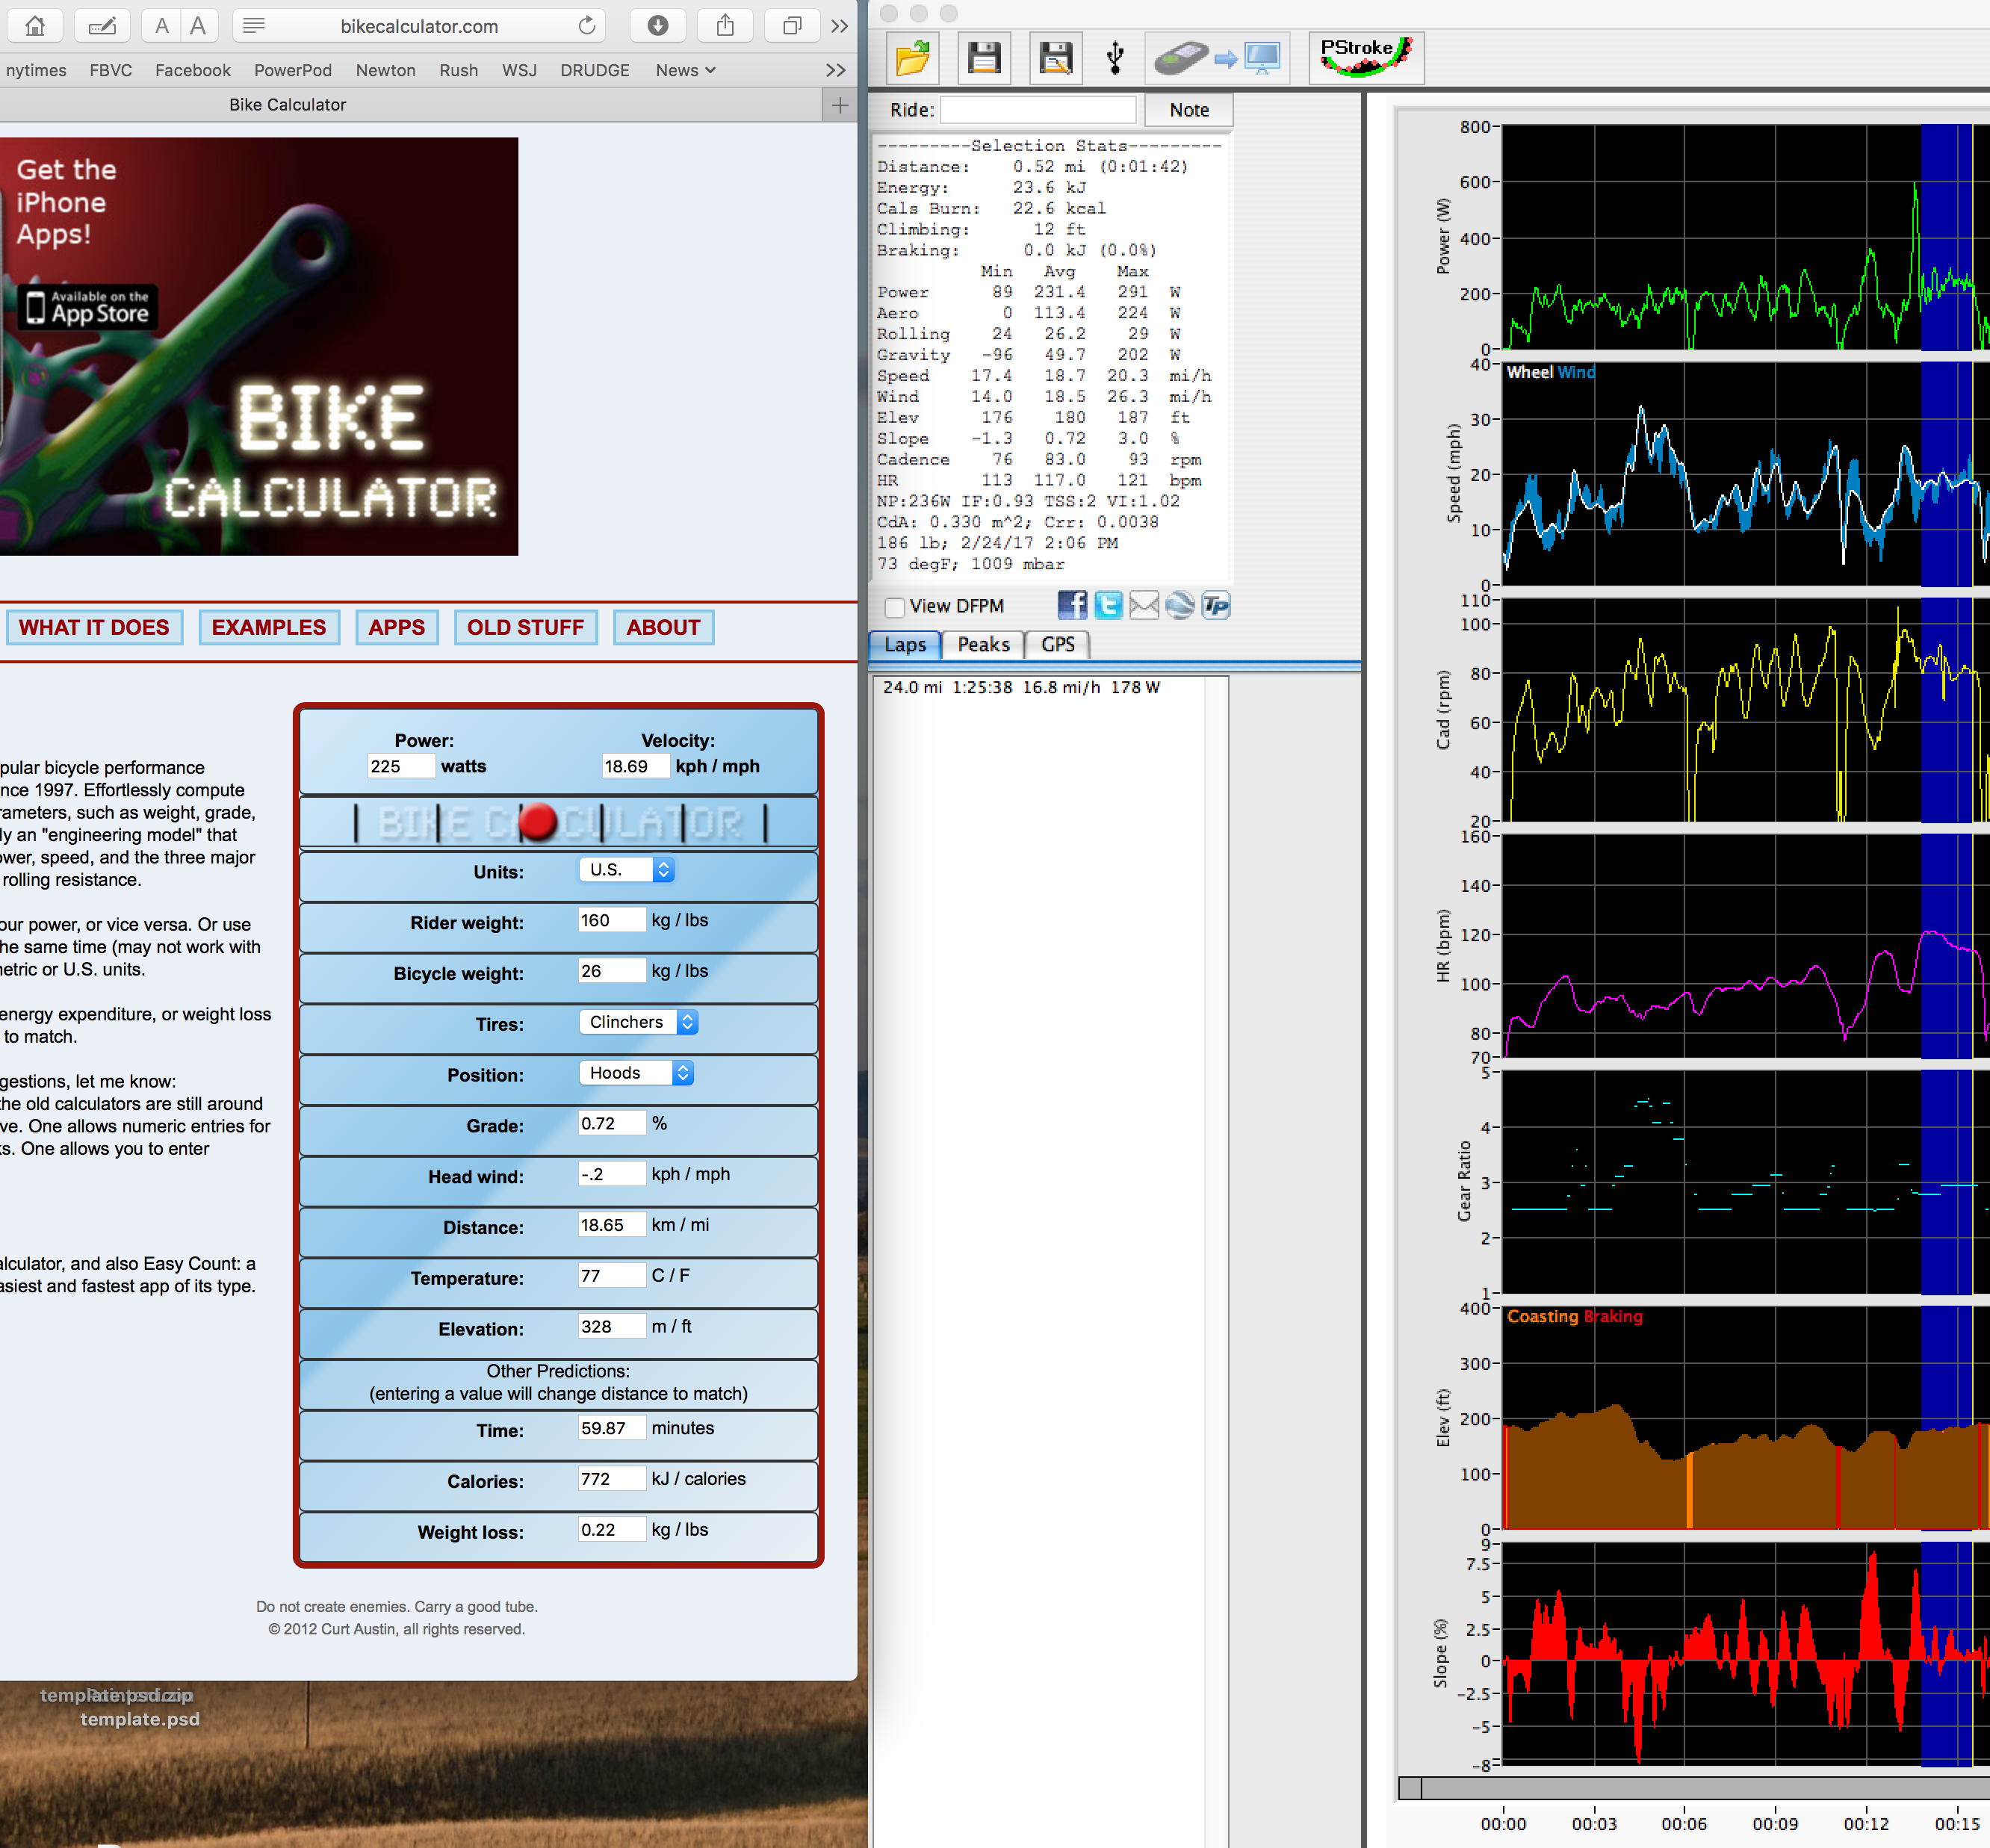Share ride to Facebook icon
Screen dimensions: 1990x1848
pos(1072,605)
